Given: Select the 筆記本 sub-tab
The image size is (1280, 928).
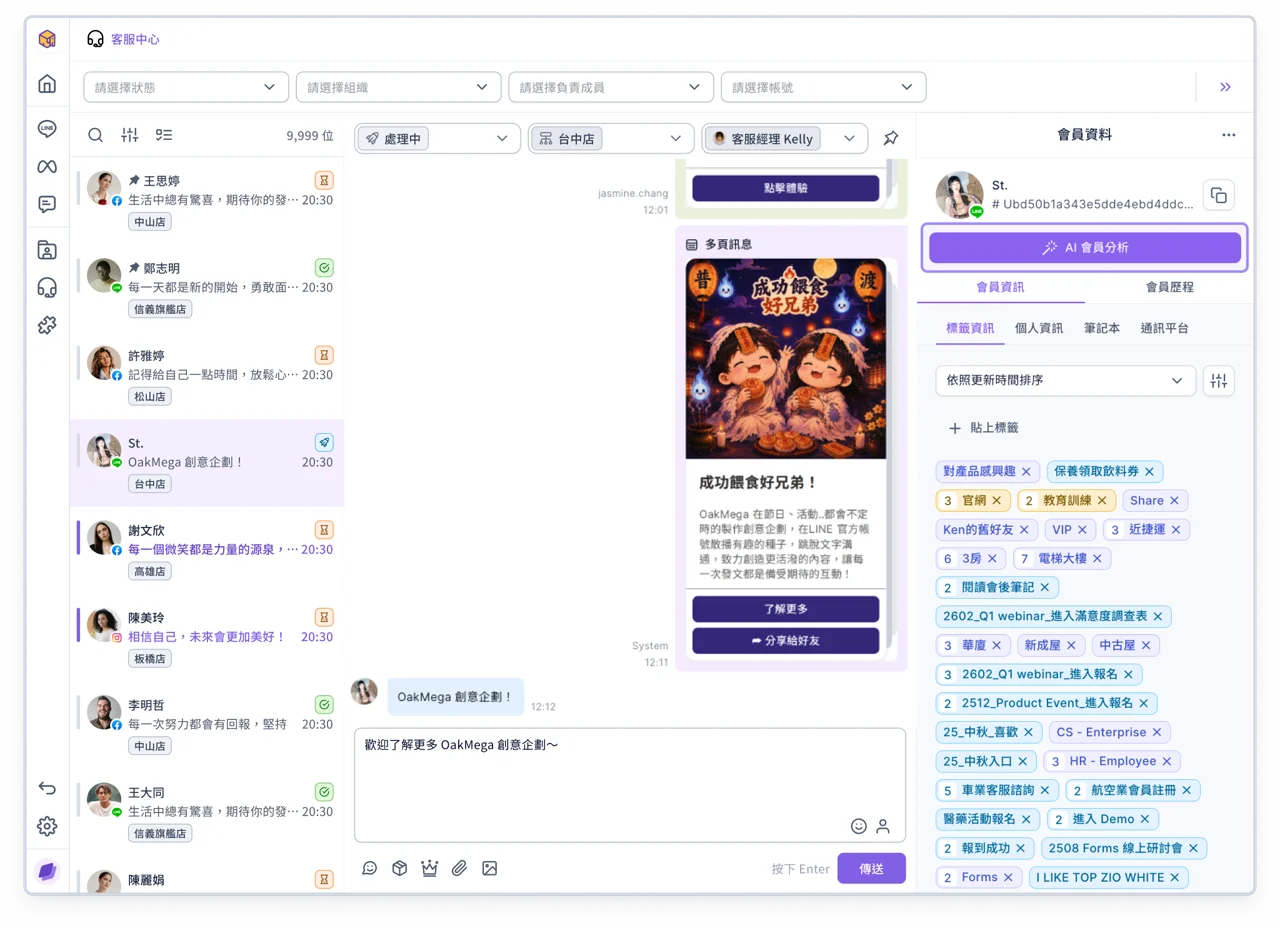Looking at the screenshot, I should click(1102, 328).
